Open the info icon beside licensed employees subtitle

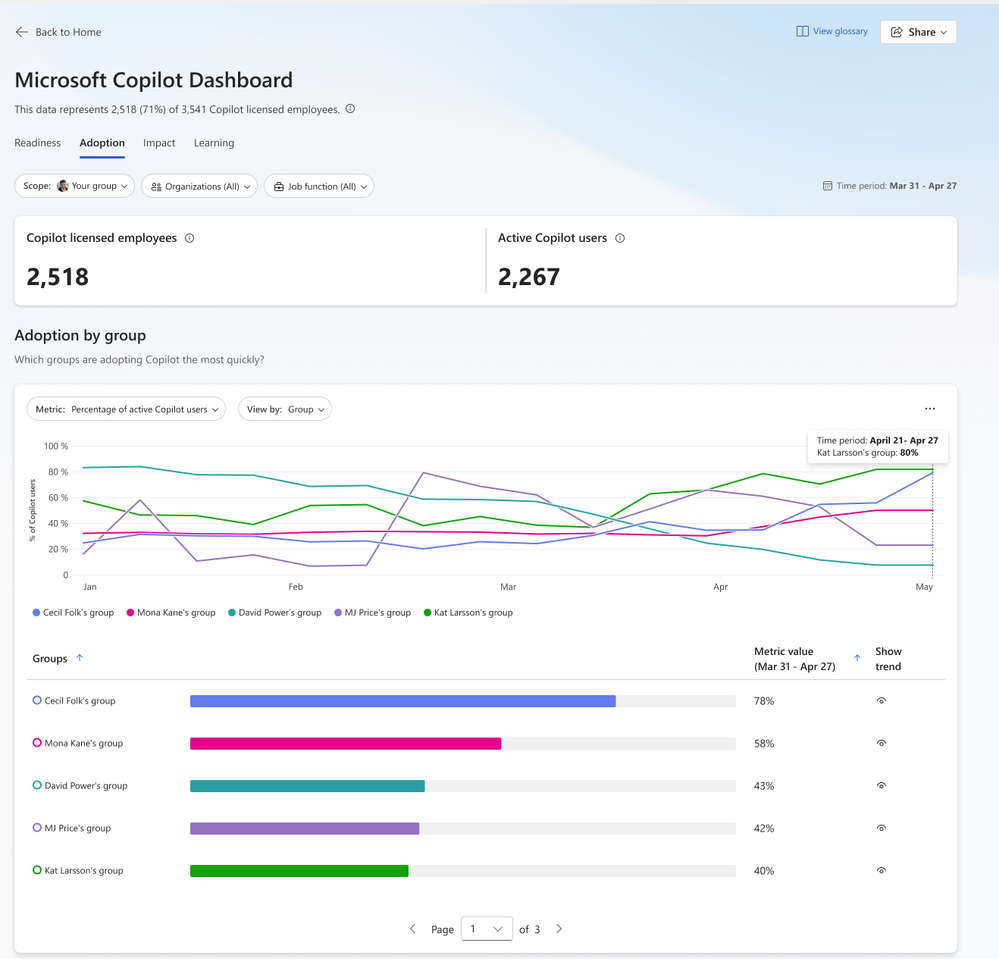coord(350,109)
